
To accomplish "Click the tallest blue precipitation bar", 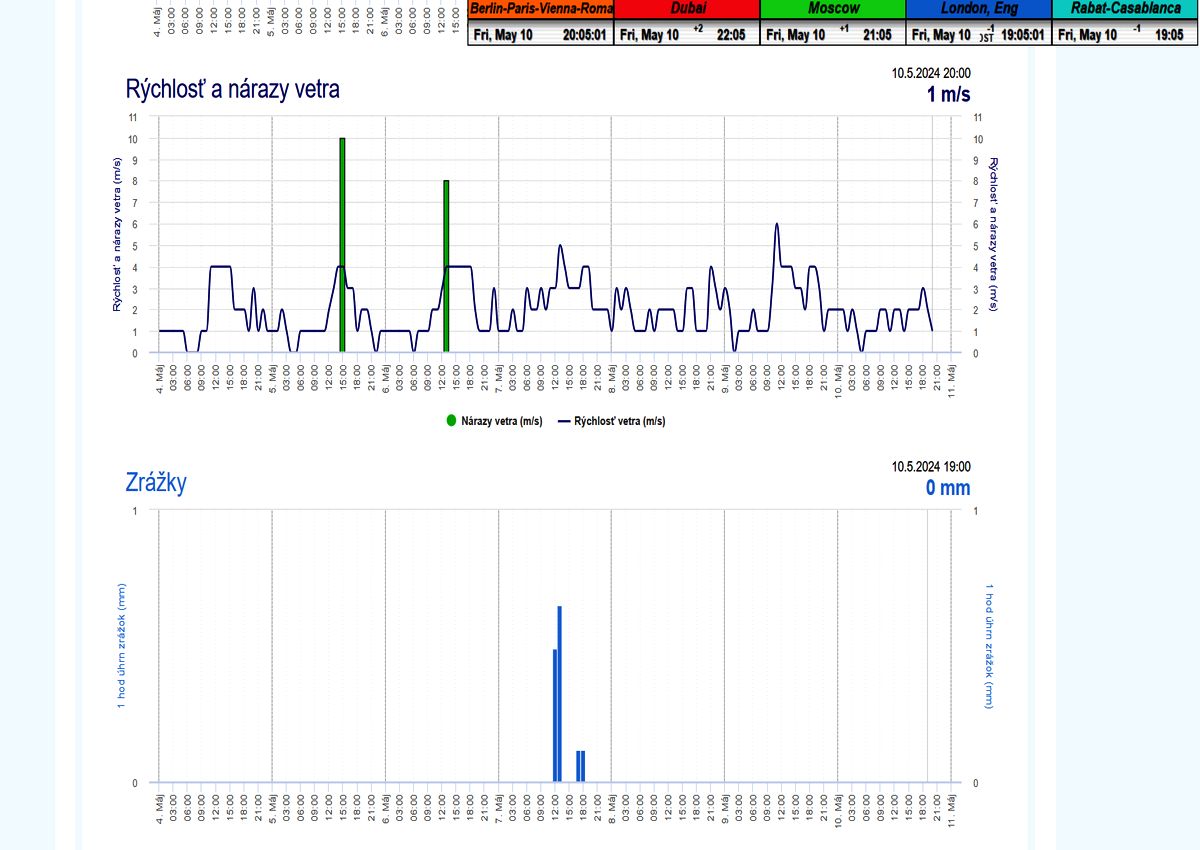I will [x=560, y=693].
